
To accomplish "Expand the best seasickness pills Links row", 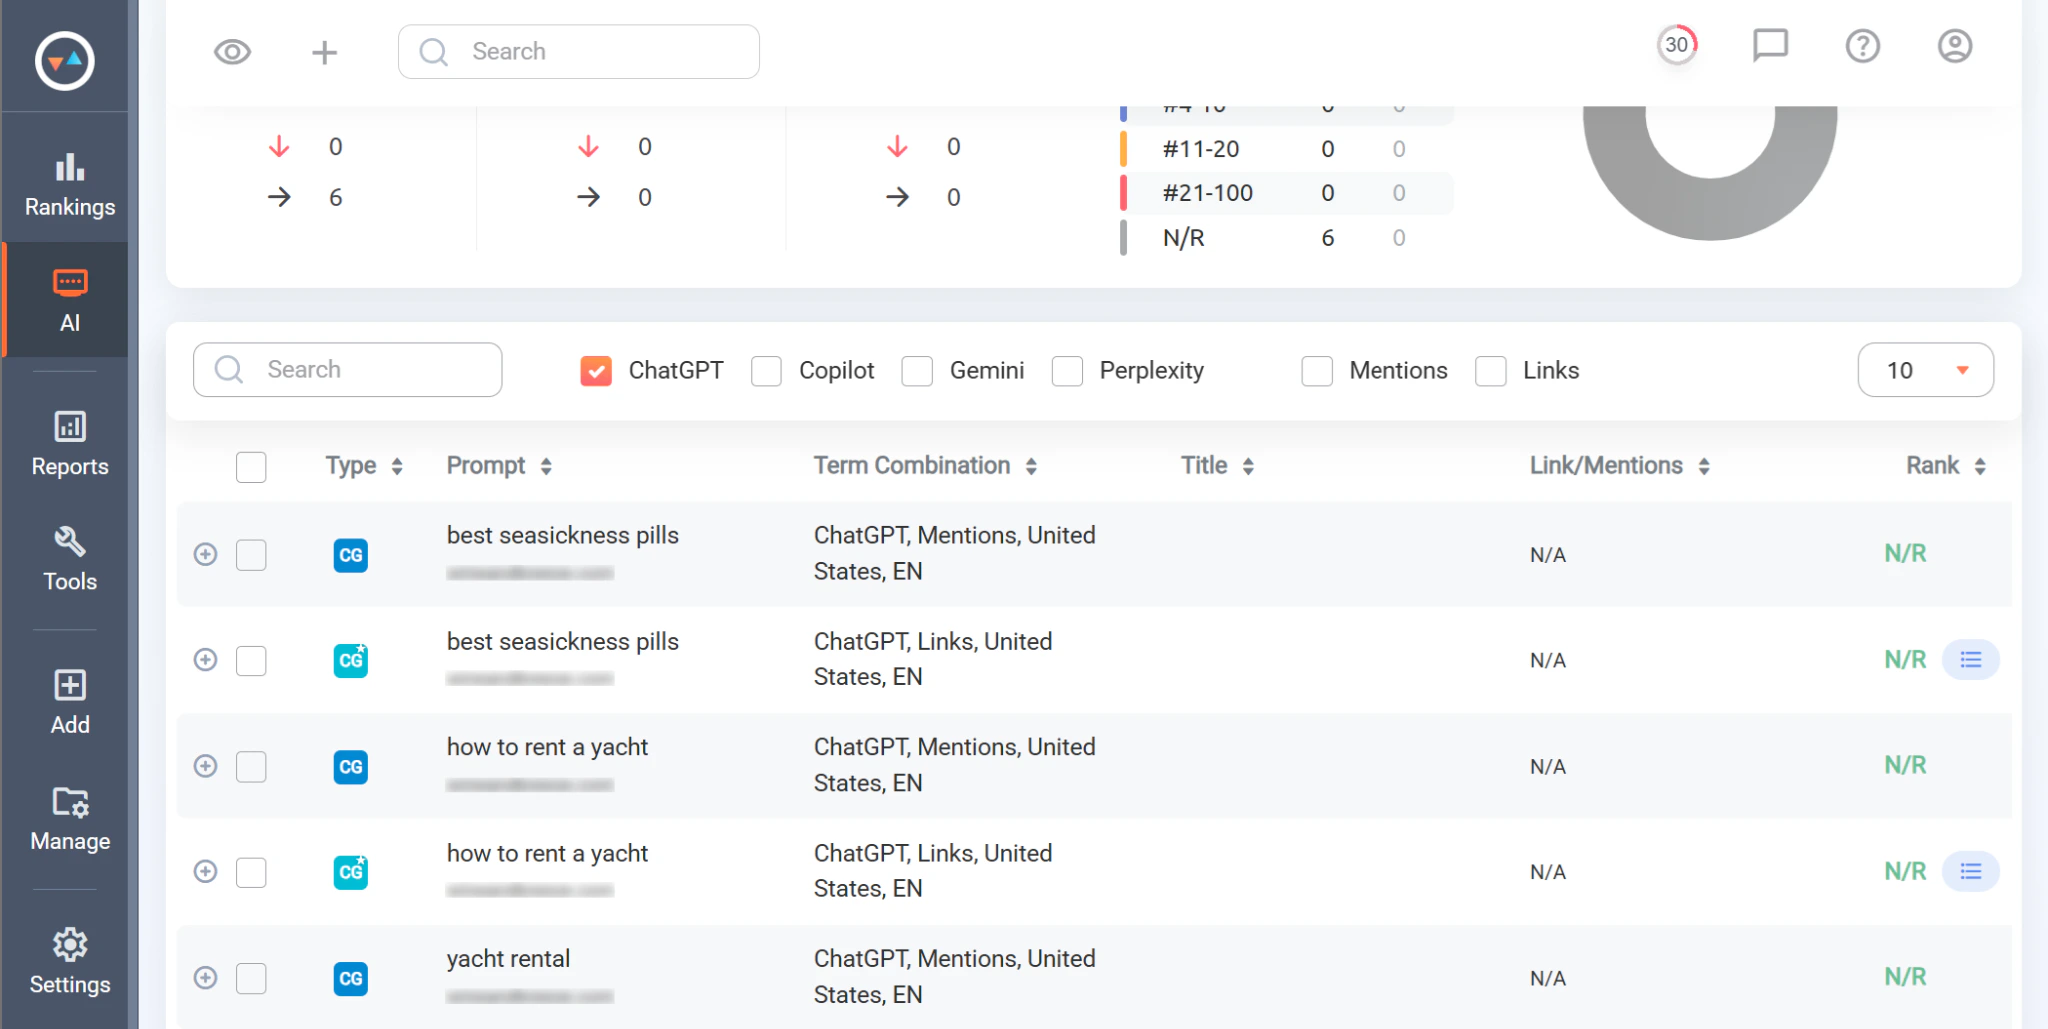I will click(205, 660).
